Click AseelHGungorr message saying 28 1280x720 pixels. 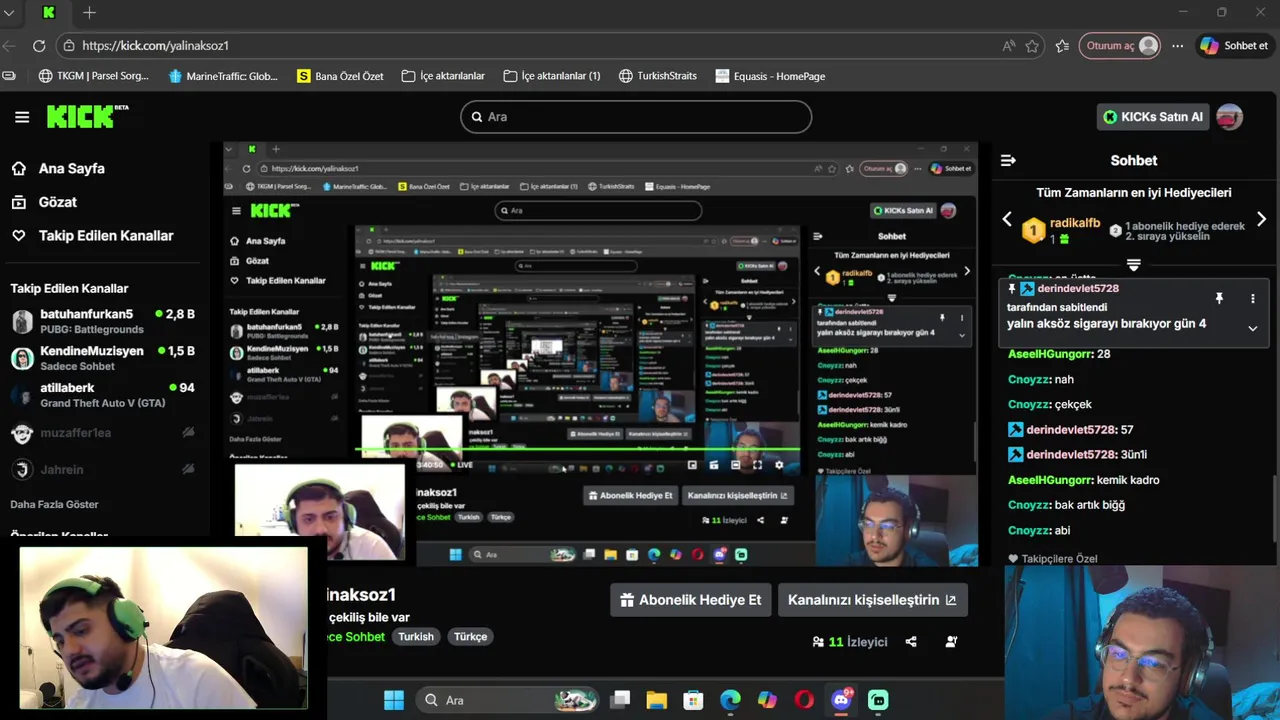(x=1059, y=354)
